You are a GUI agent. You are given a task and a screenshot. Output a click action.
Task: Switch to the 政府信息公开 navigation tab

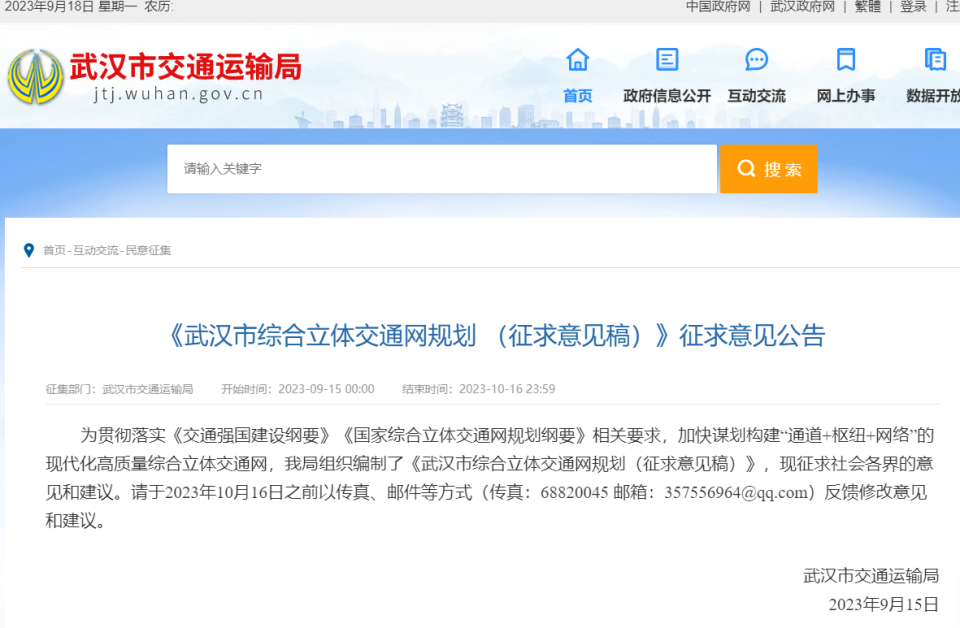click(x=665, y=95)
